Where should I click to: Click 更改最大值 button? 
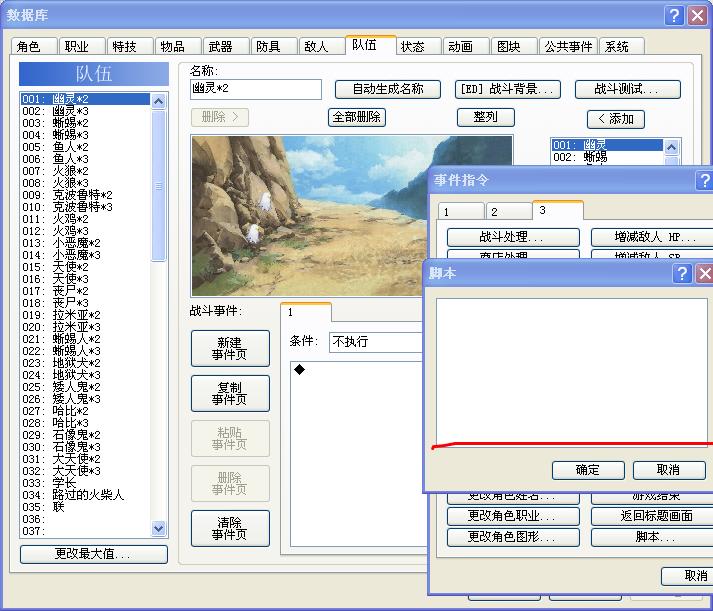(94, 554)
